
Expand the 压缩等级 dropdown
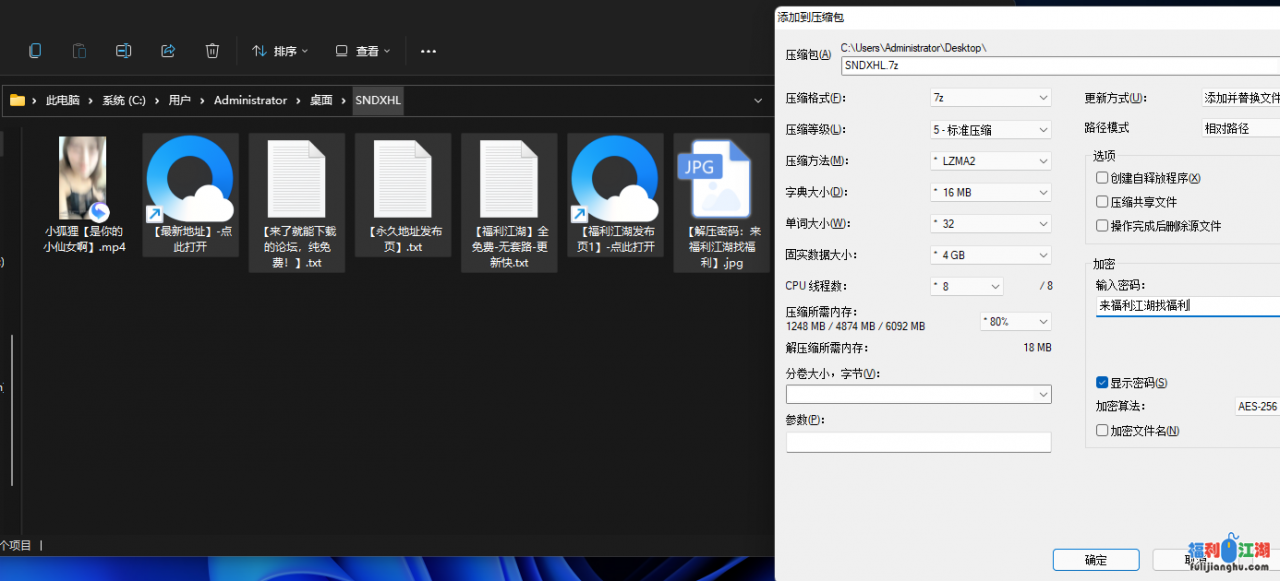(990, 130)
